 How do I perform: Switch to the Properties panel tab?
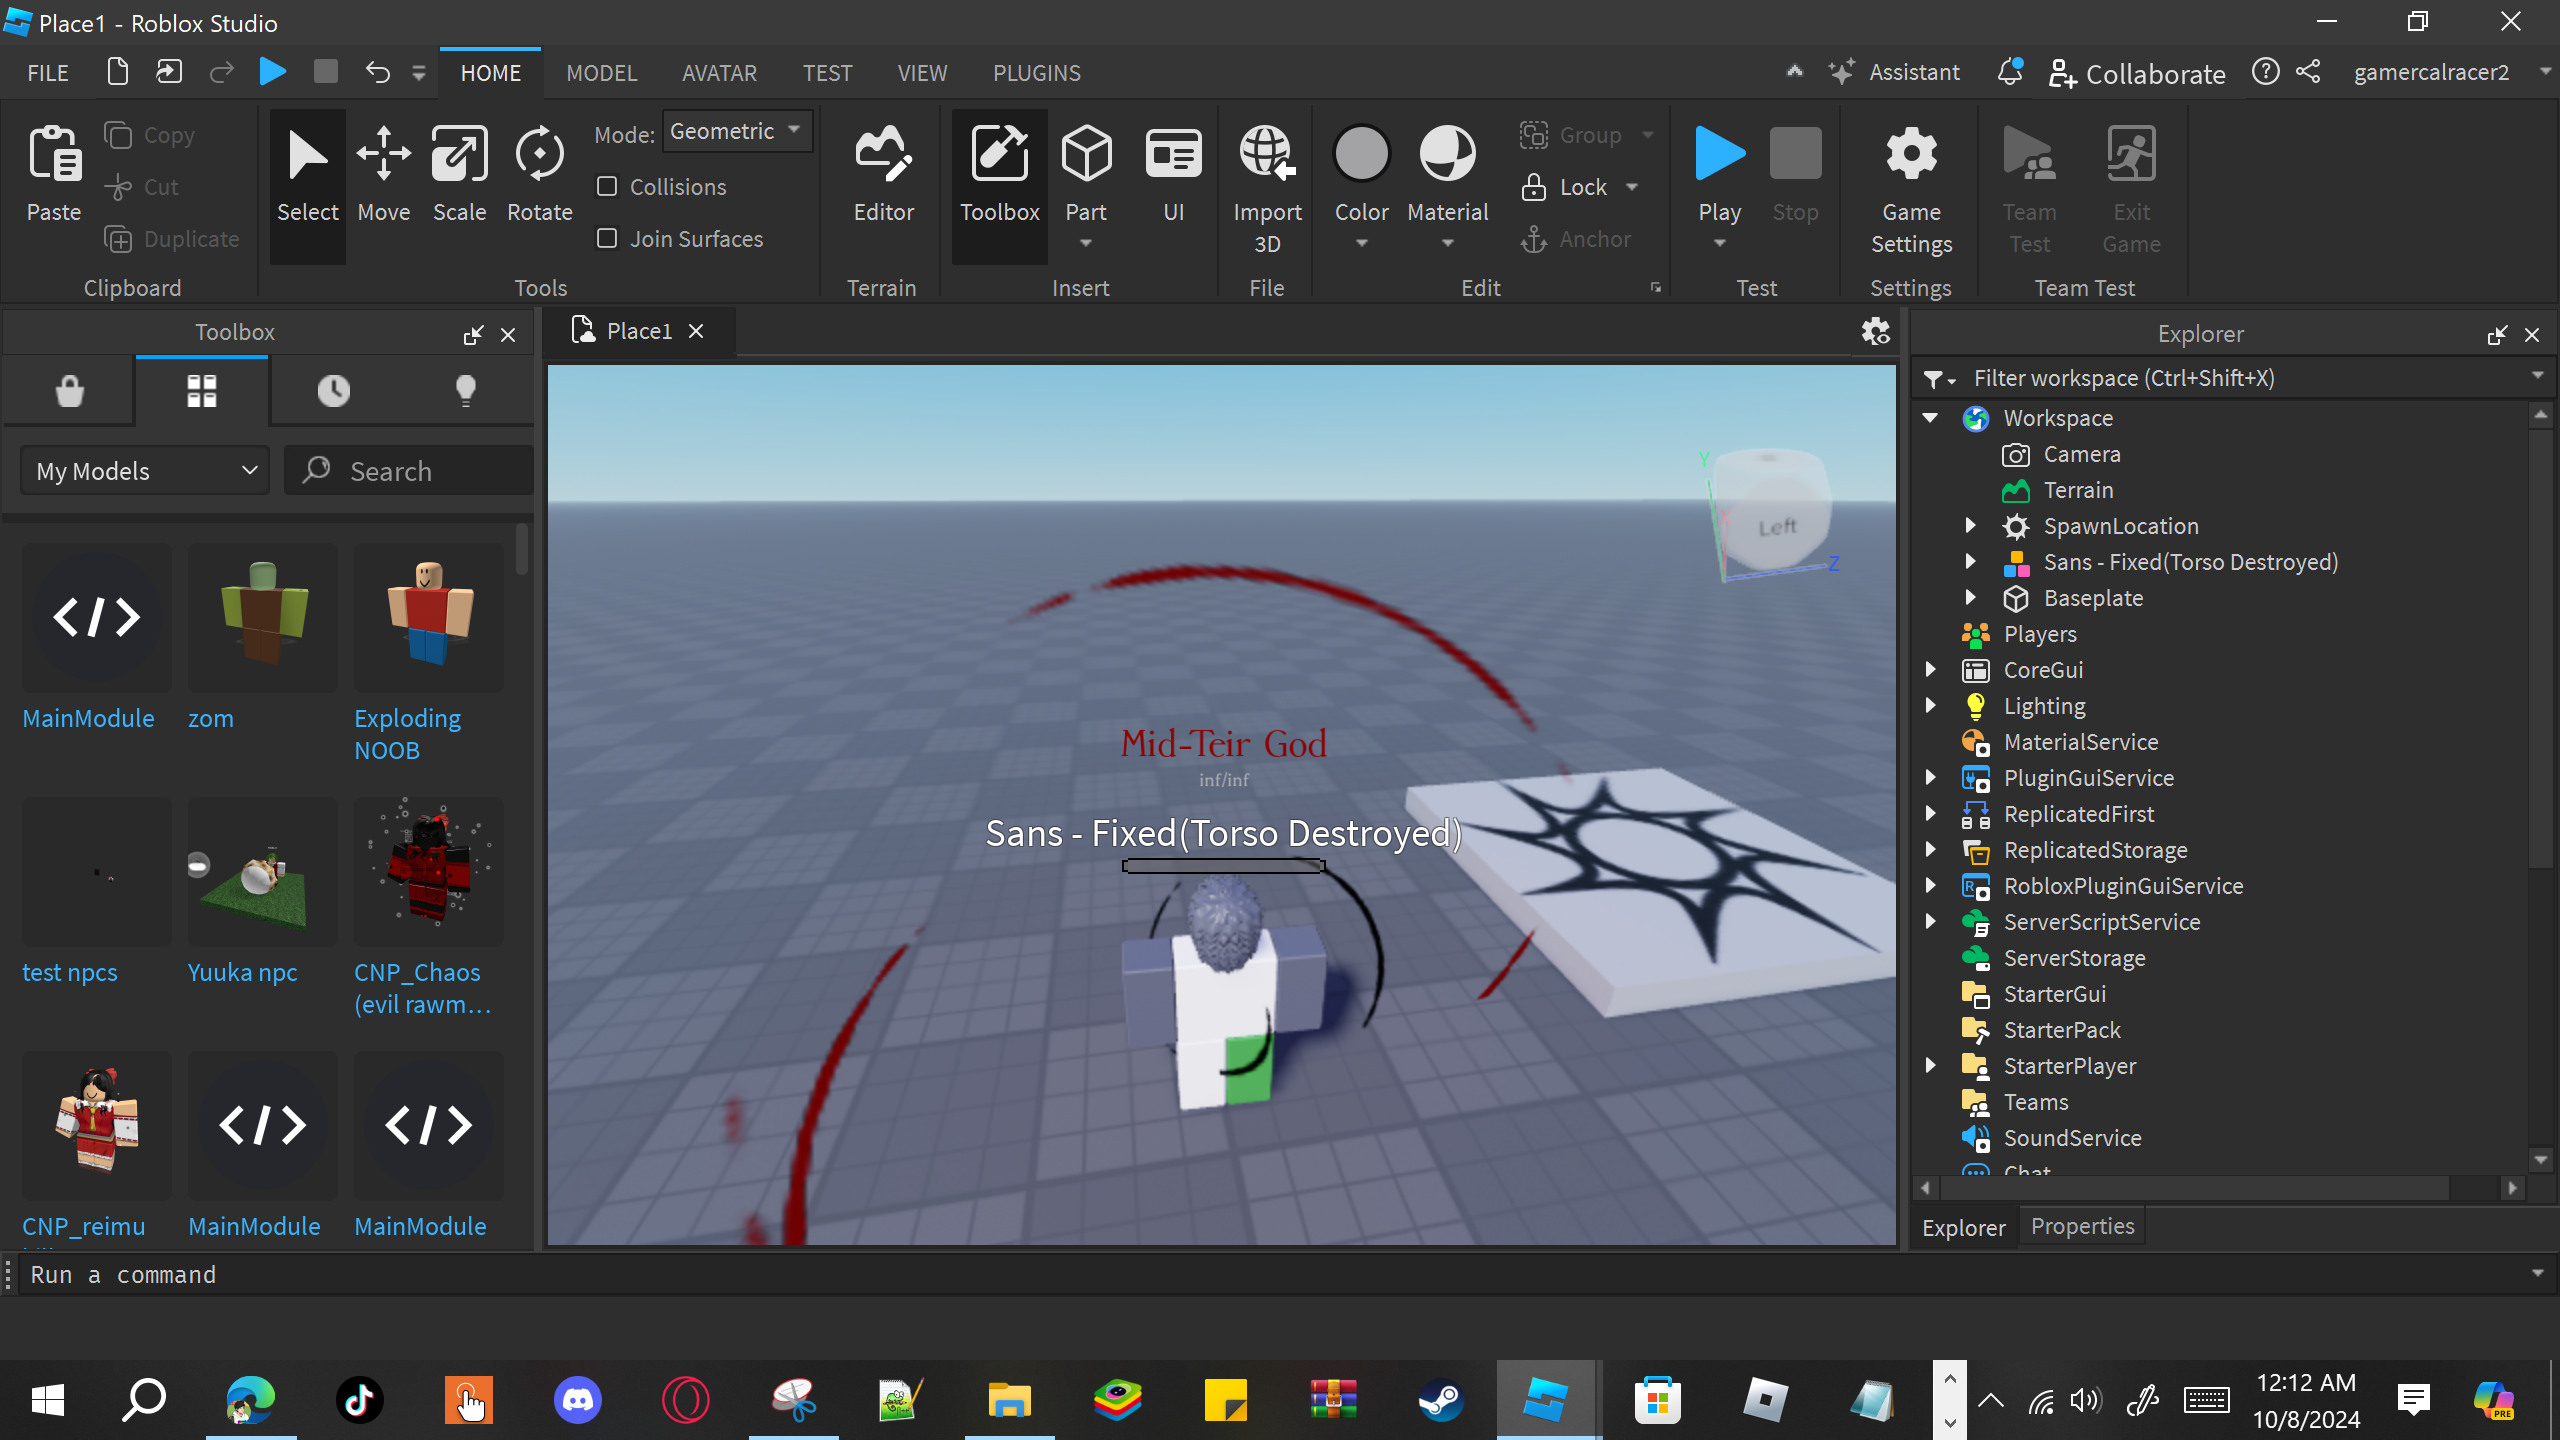point(2082,1227)
